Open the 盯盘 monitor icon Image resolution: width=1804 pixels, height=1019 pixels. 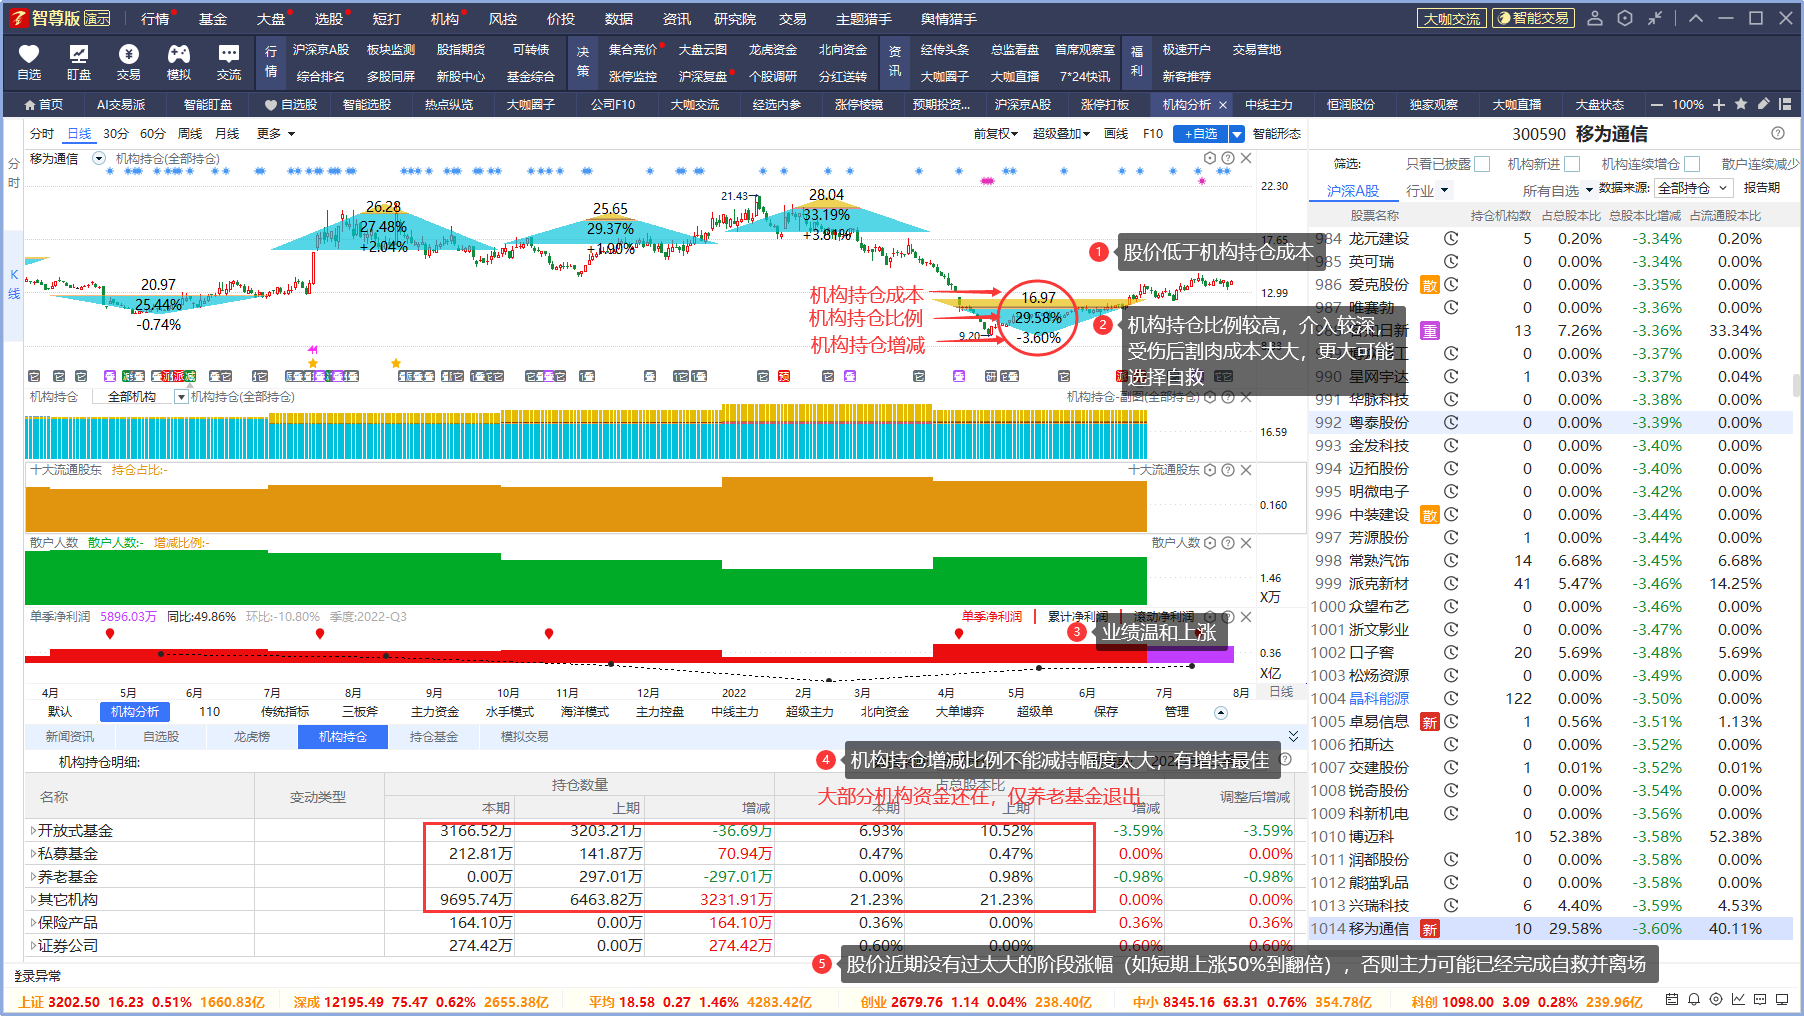79,62
